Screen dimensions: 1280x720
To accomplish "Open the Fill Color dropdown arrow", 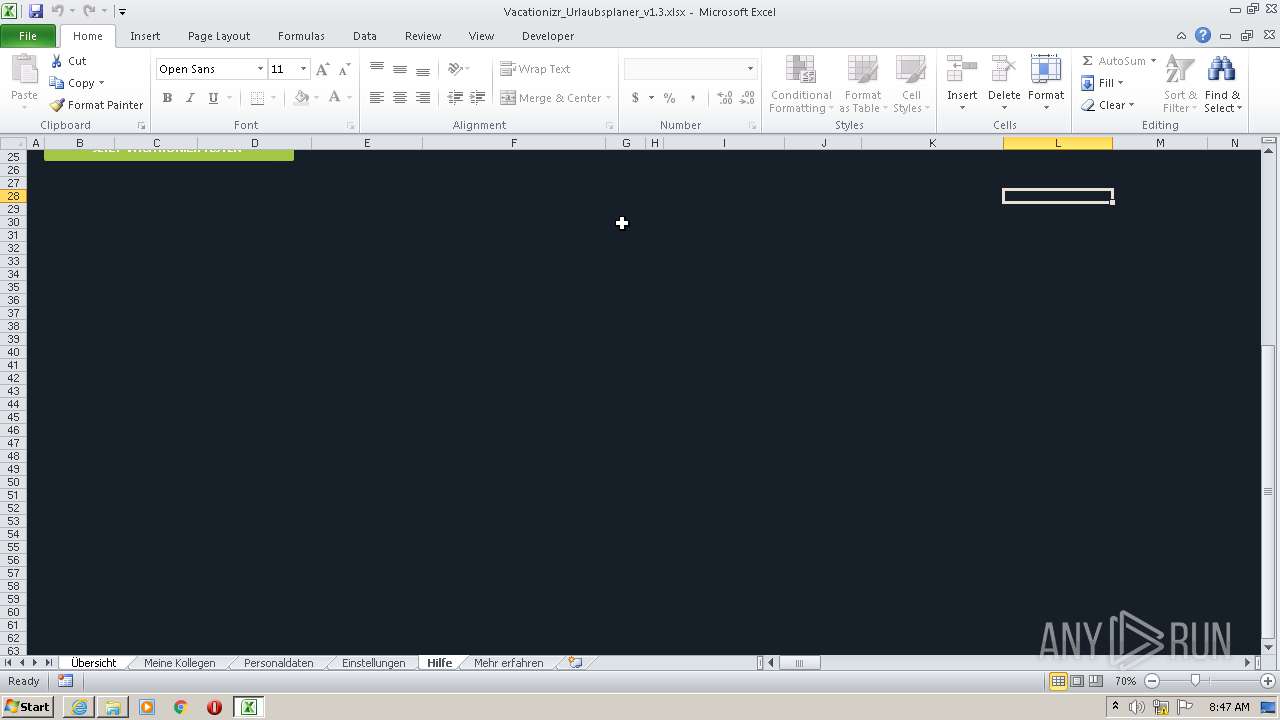I will (x=316, y=98).
